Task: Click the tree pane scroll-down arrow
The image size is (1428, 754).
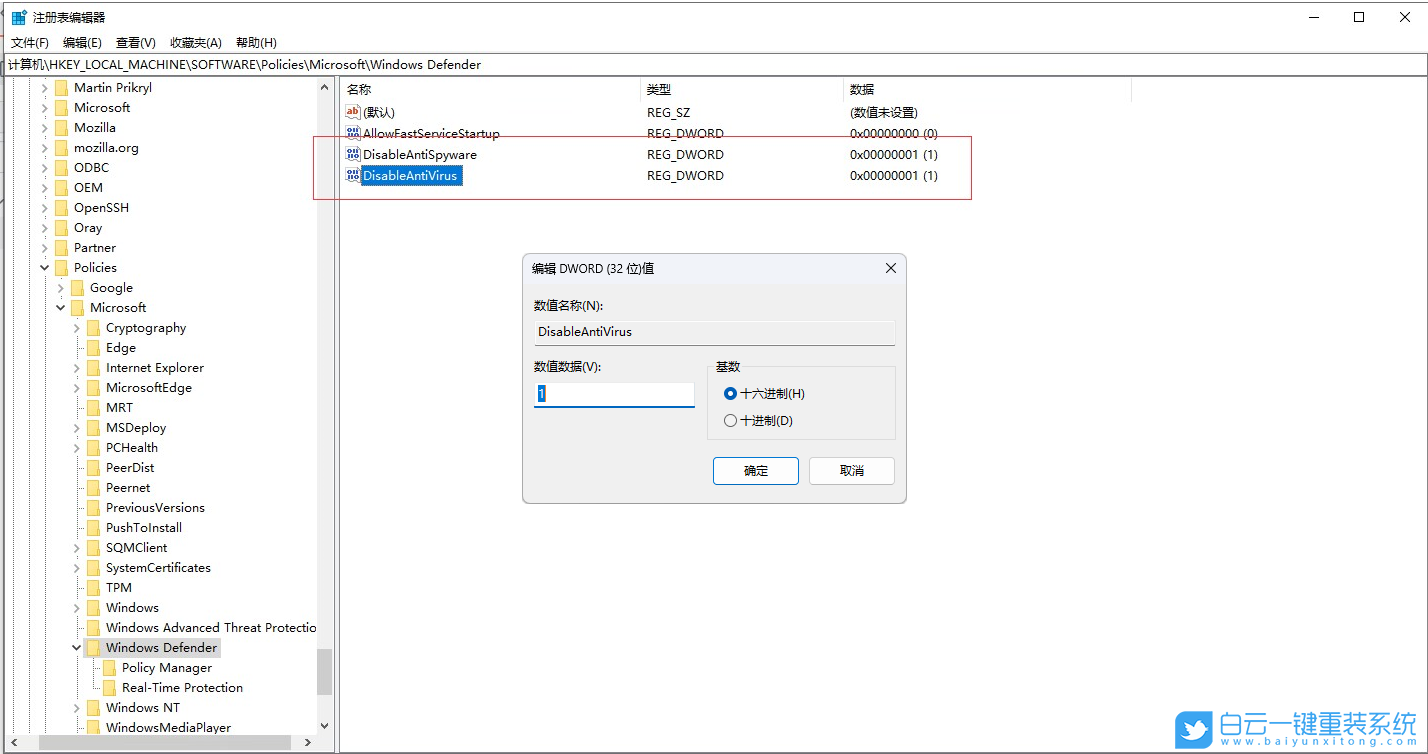Action: [324, 726]
